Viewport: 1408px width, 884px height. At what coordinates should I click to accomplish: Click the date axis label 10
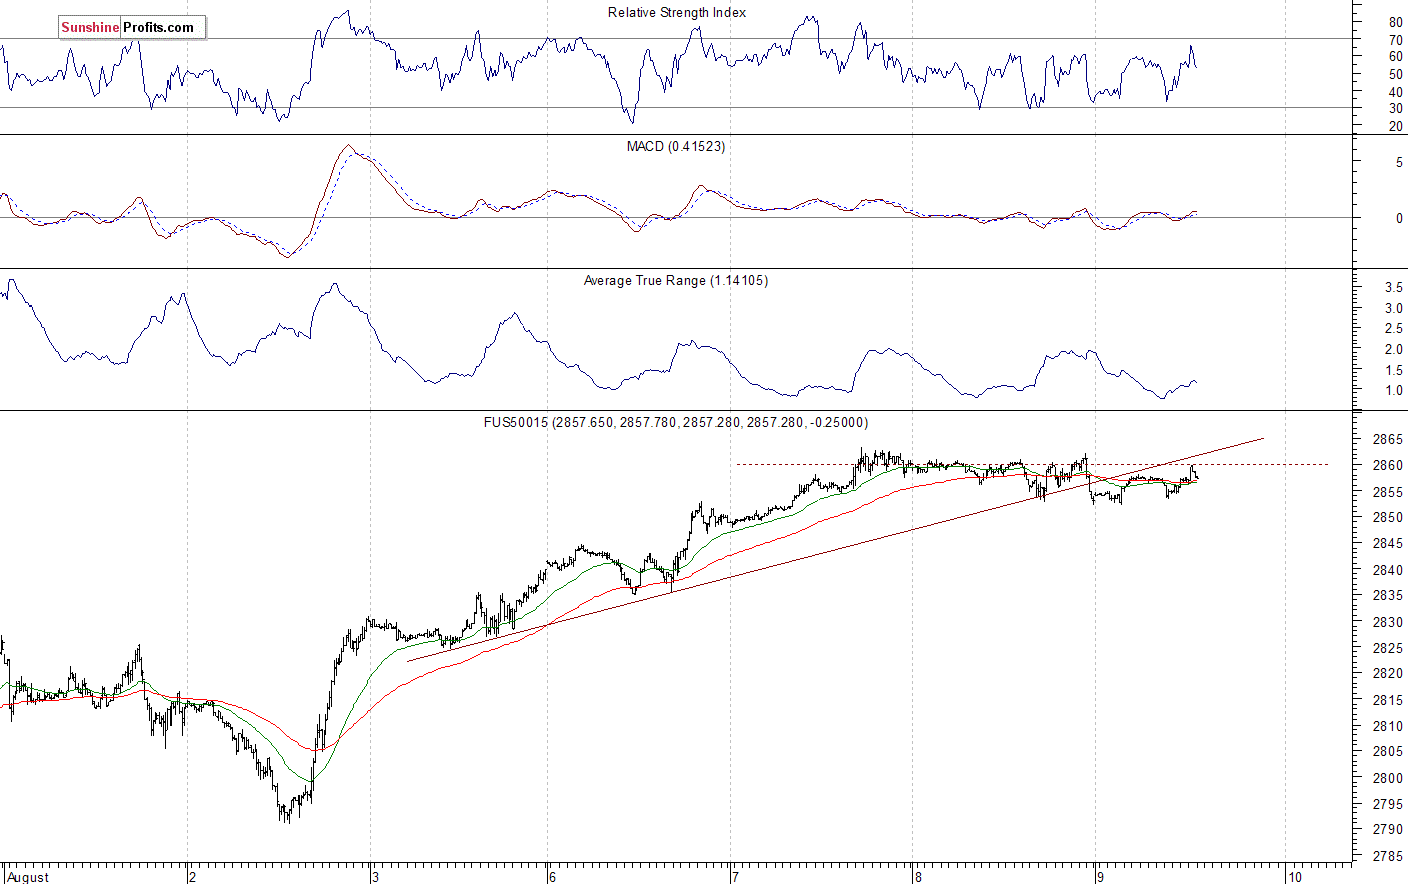[1294, 877]
